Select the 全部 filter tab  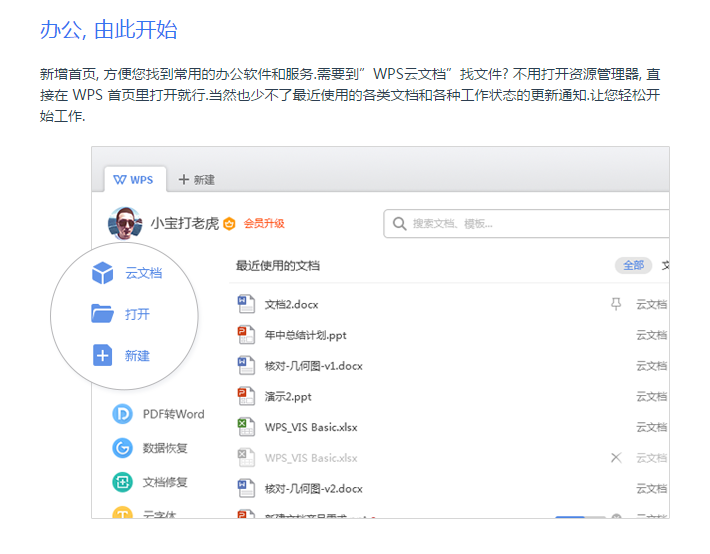(x=633, y=265)
